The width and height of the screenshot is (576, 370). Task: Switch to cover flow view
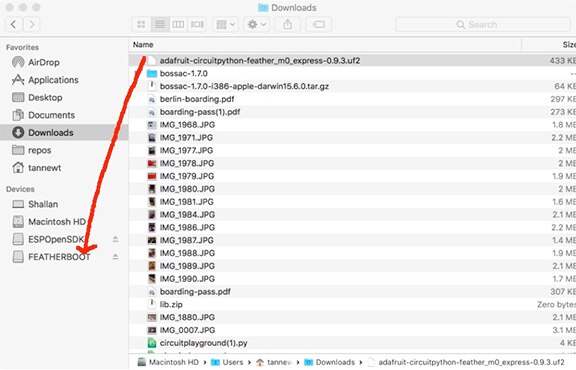(197, 25)
